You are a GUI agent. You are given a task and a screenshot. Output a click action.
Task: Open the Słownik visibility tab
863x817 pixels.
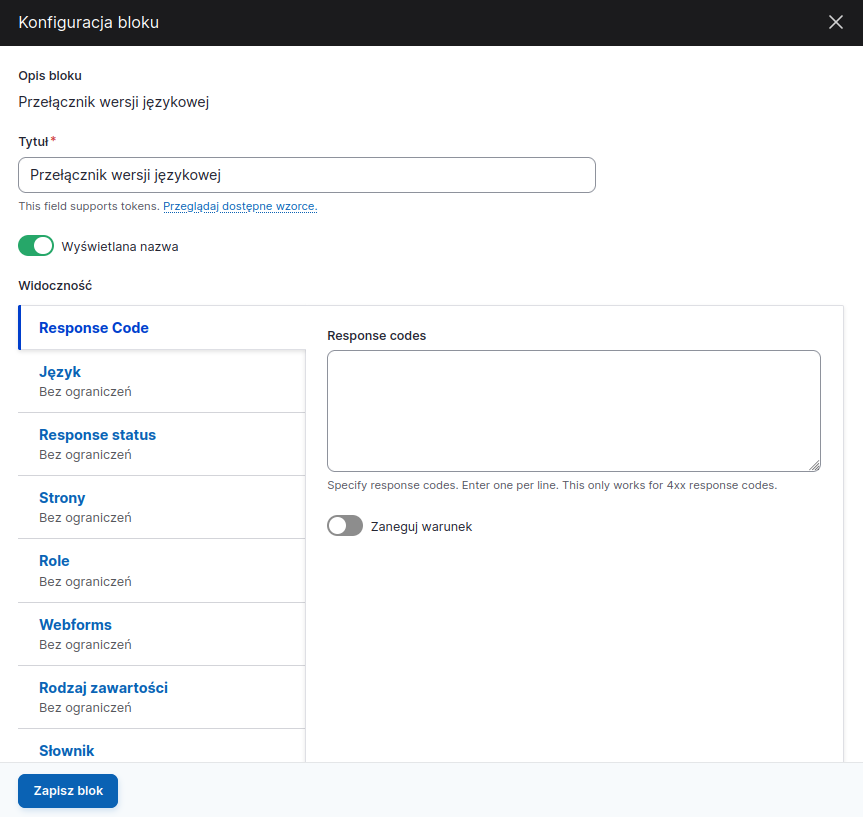click(x=67, y=750)
